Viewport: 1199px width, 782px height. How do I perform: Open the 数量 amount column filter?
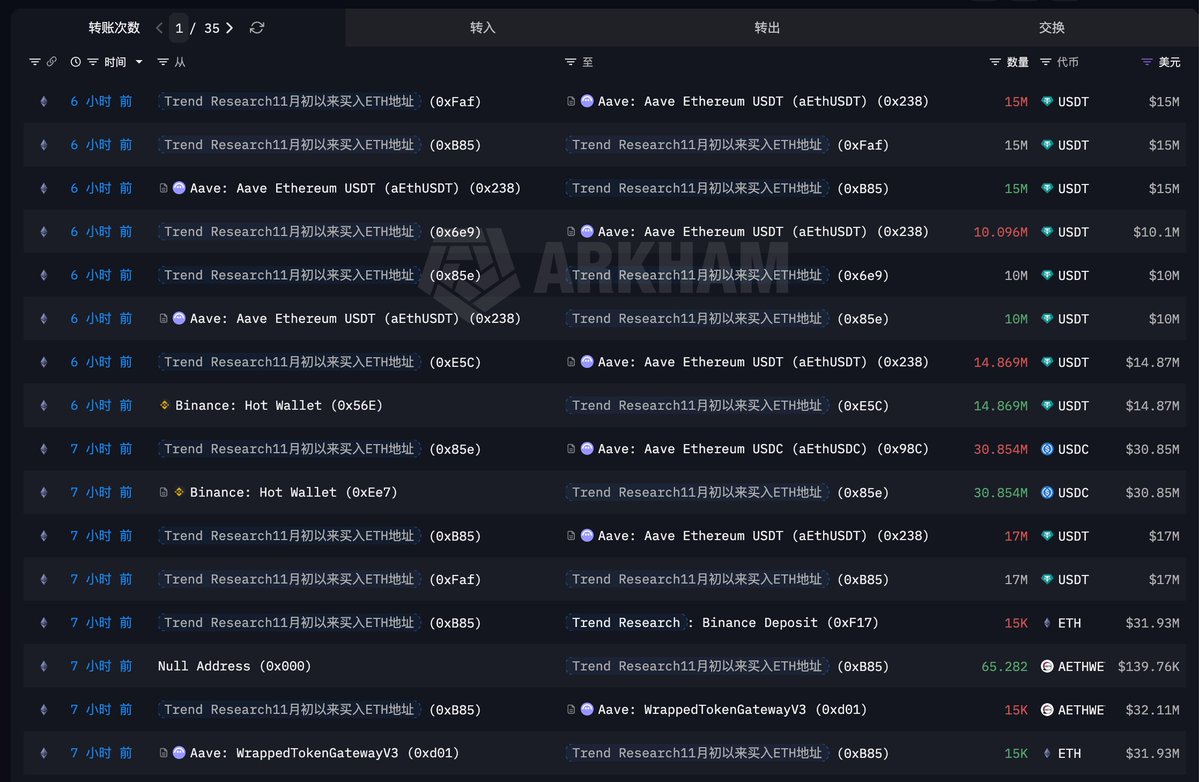point(995,62)
